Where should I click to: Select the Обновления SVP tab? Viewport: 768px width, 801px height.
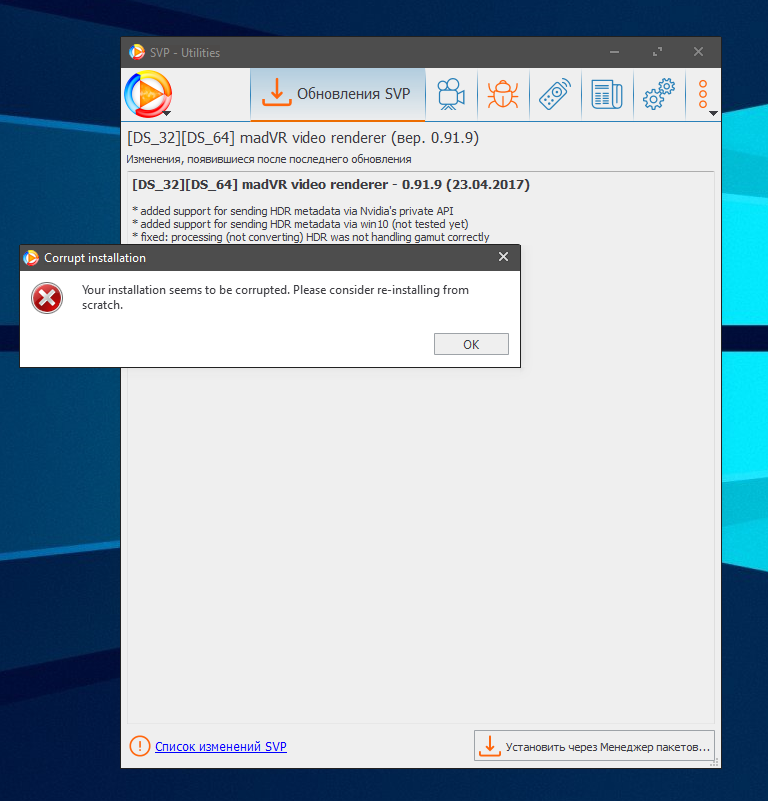[x=338, y=94]
